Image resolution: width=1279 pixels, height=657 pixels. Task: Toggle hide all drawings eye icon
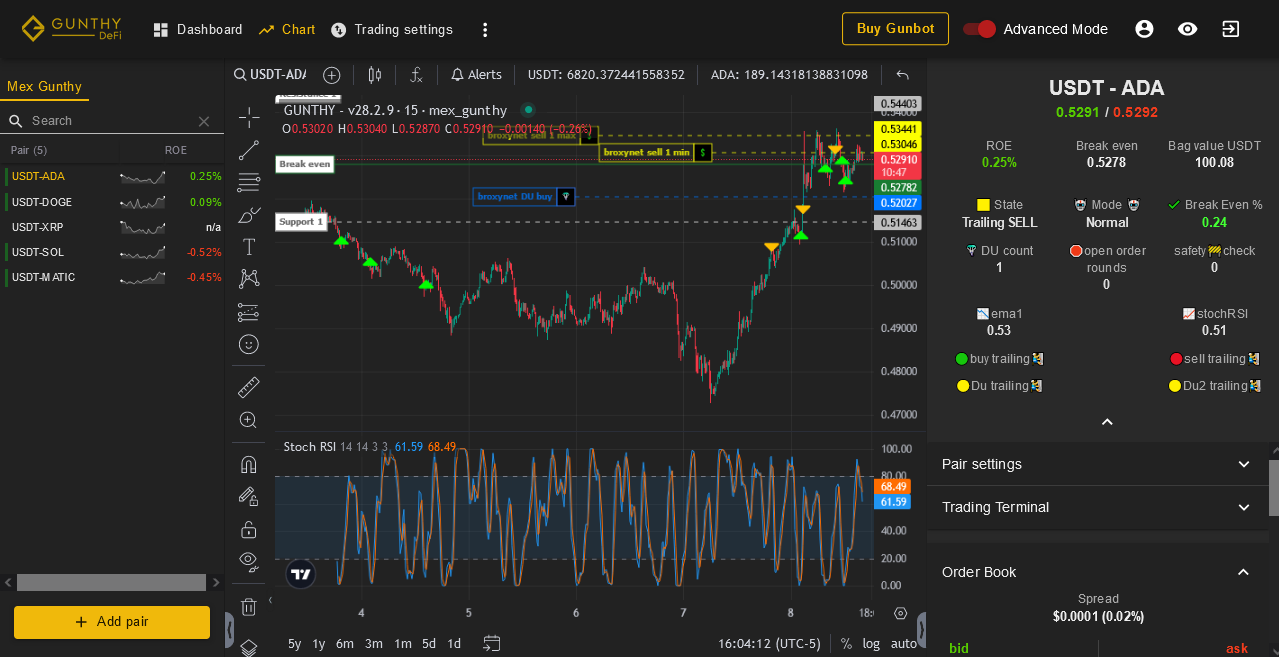coord(249,560)
